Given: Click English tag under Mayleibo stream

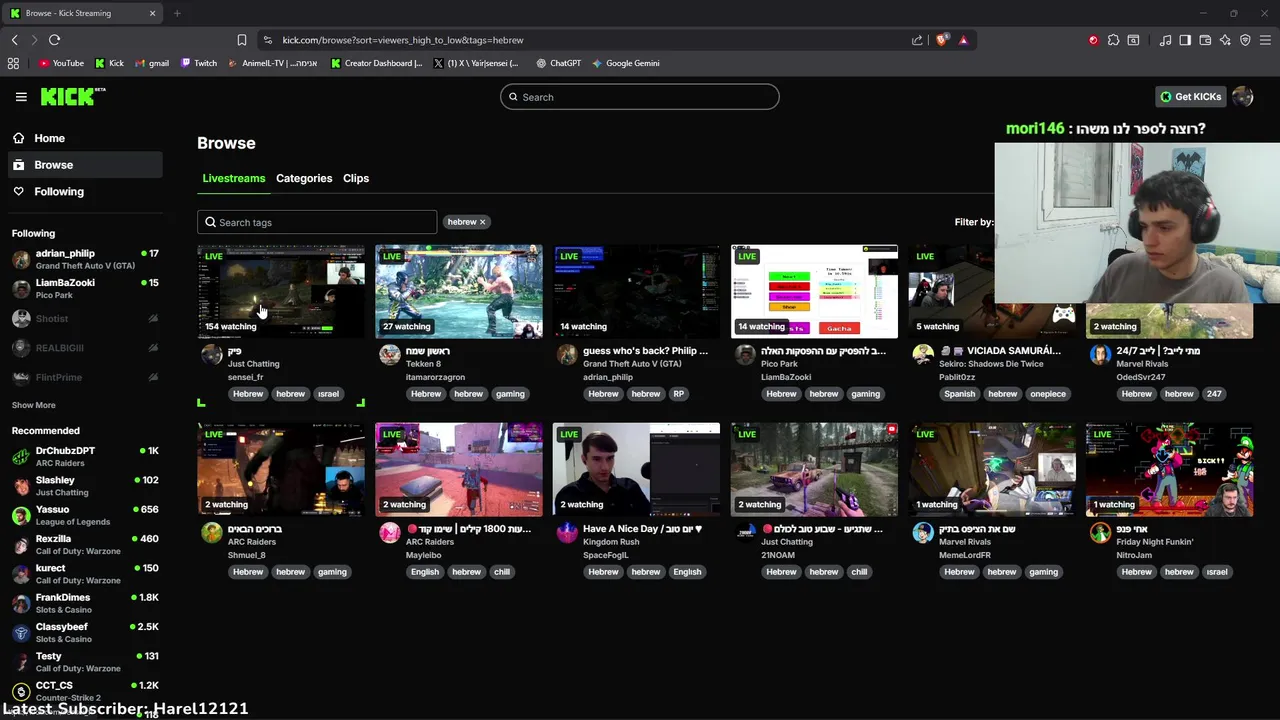Looking at the screenshot, I should tap(424, 572).
